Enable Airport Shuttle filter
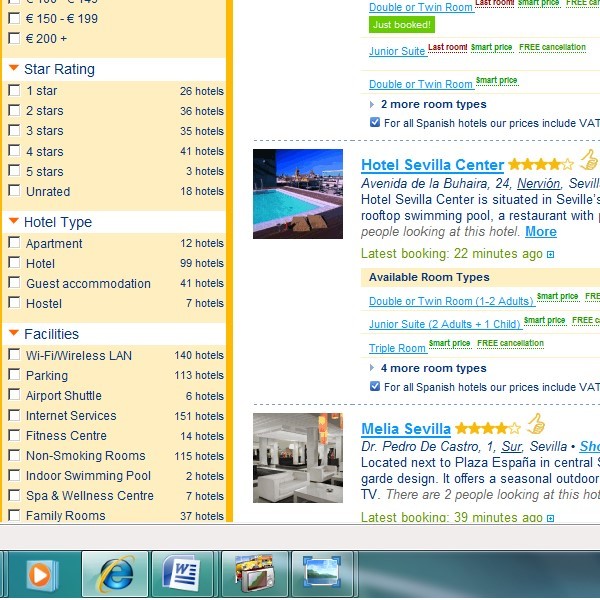The width and height of the screenshot is (600, 600). click(x=14, y=395)
